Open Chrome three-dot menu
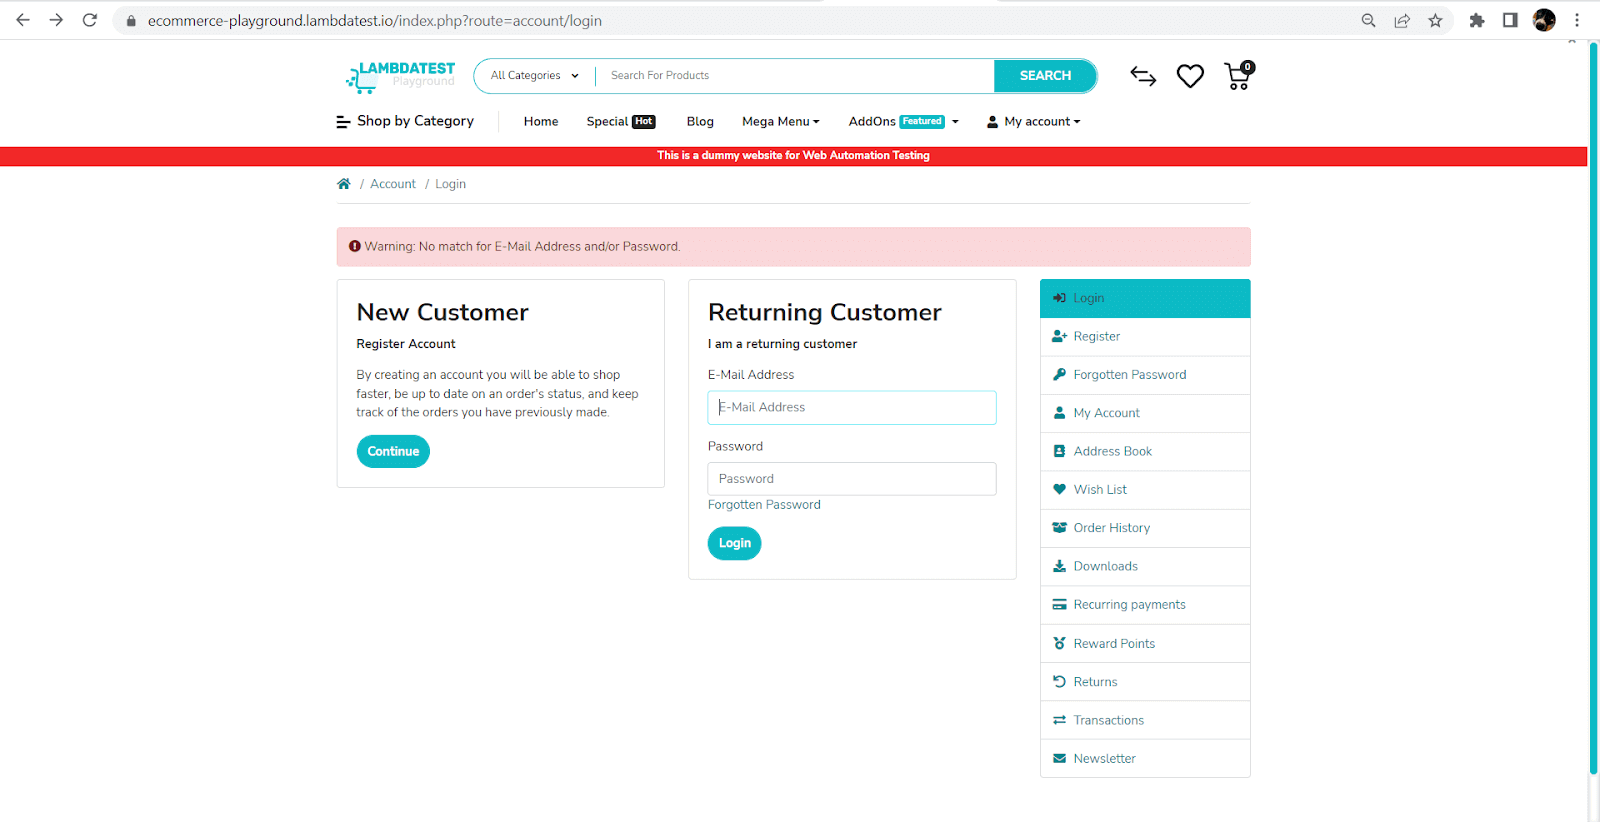Screen dimensions: 1600x822 point(1577,20)
